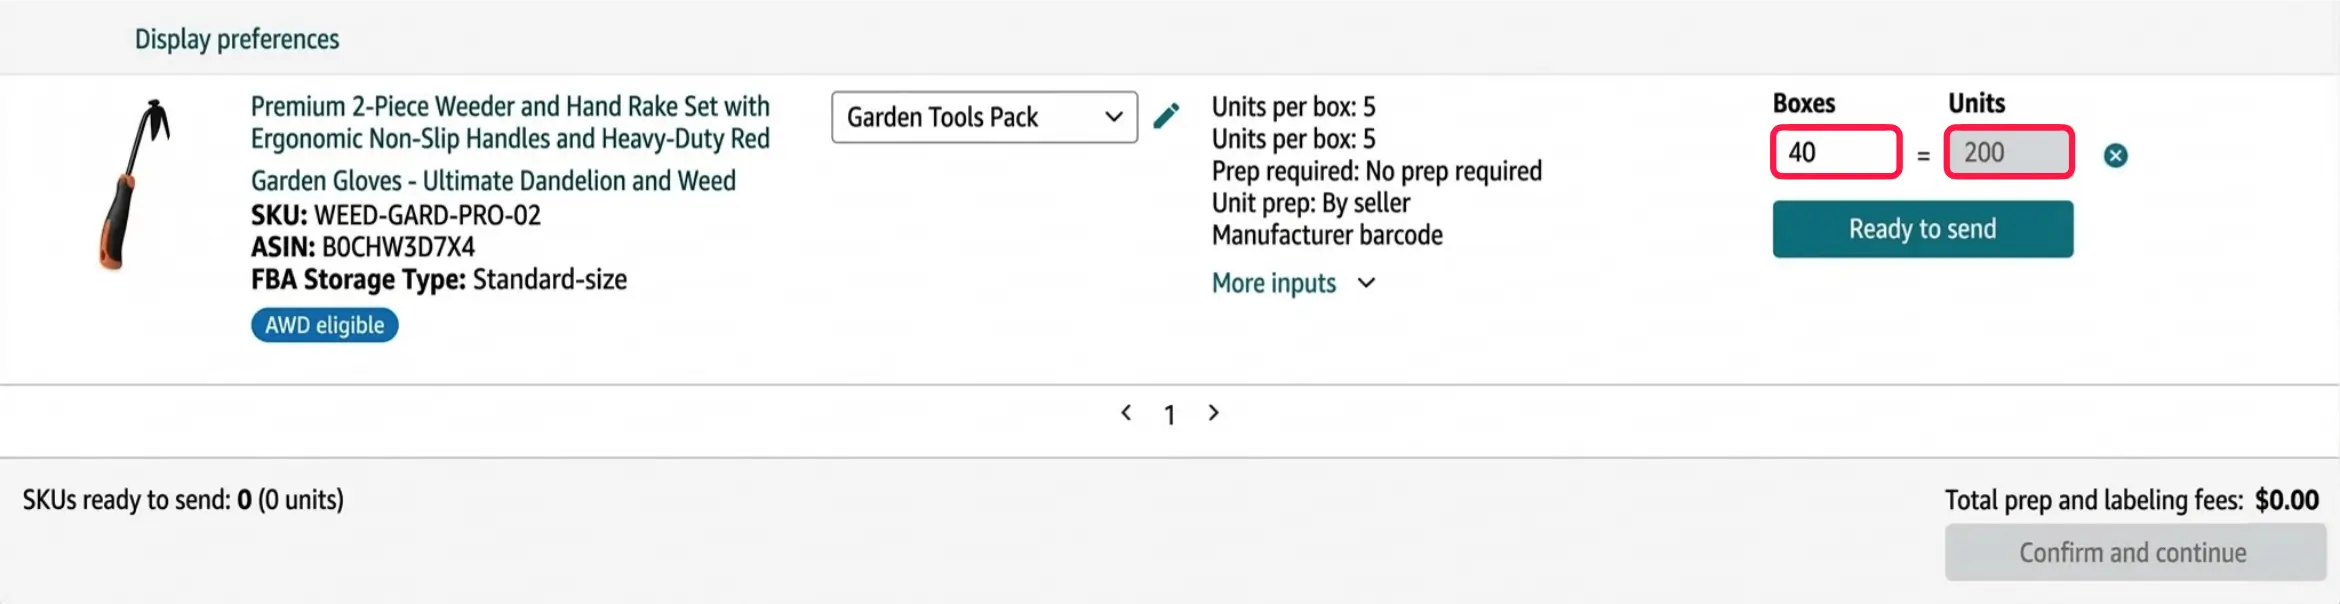
Task: Click SKUs ready to send summary text
Action: tap(183, 499)
